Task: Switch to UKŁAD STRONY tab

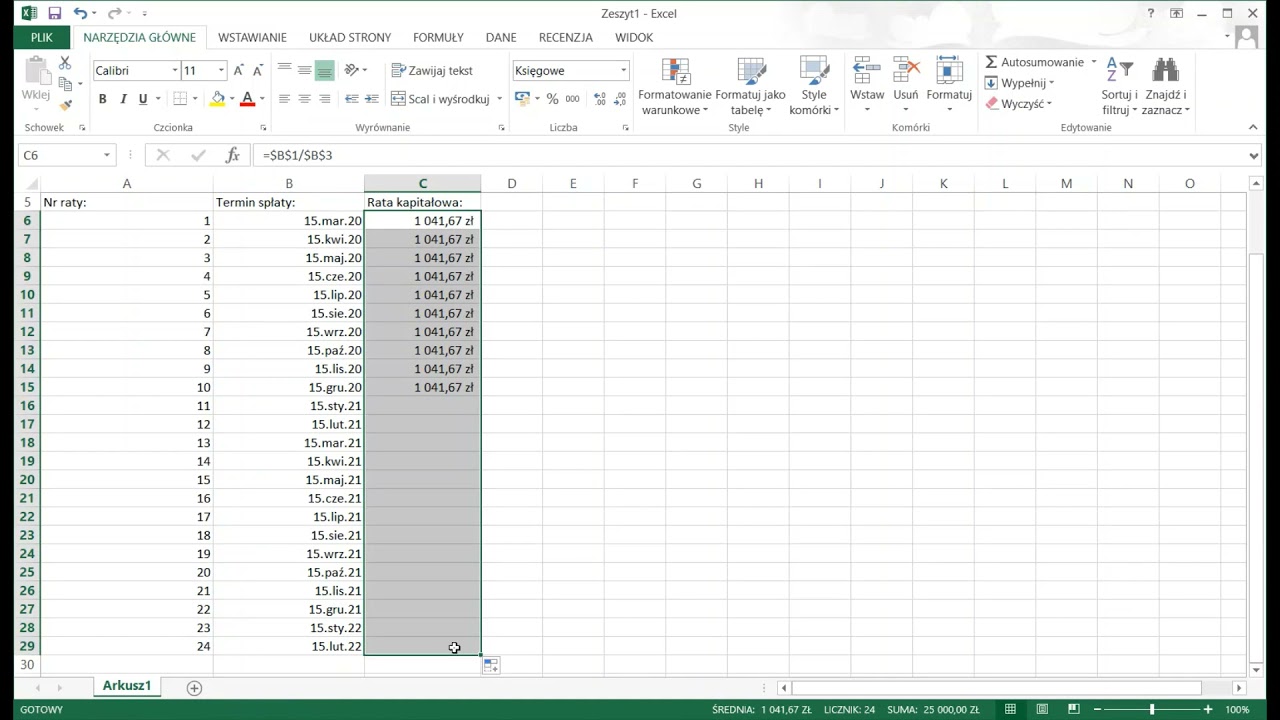Action: tap(350, 37)
